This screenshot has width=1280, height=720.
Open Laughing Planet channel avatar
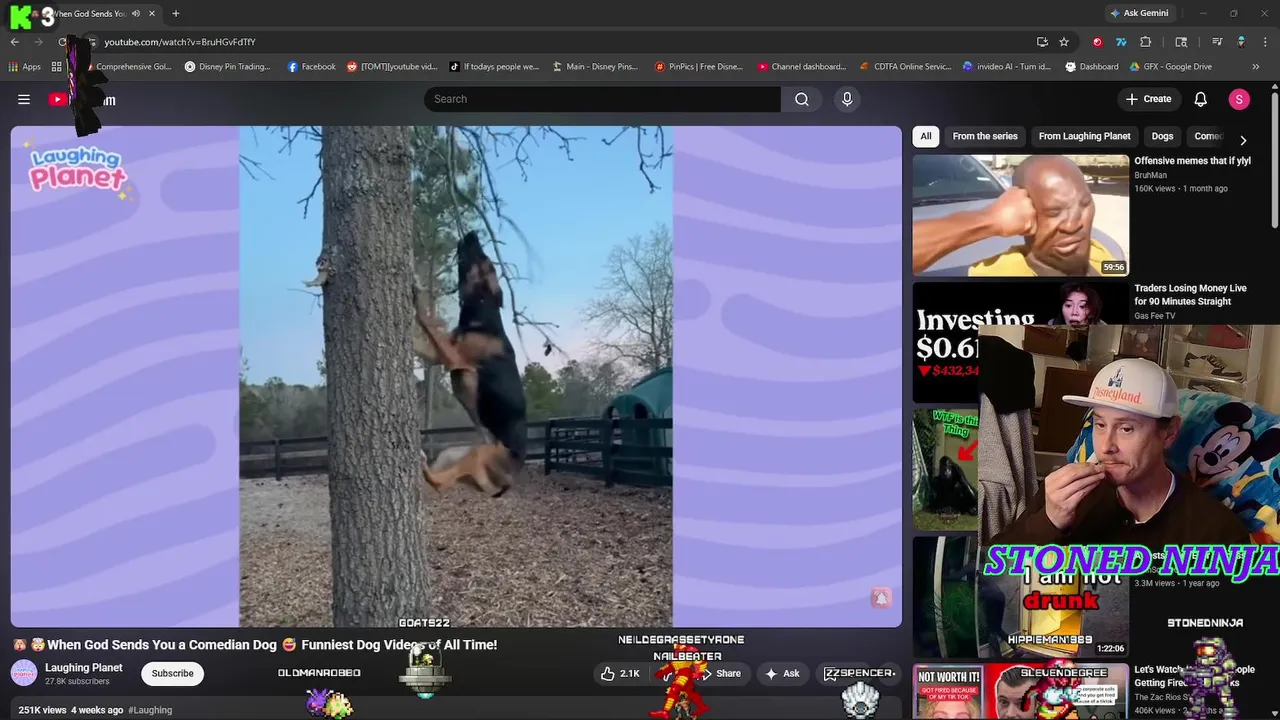(x=24, y=673)
